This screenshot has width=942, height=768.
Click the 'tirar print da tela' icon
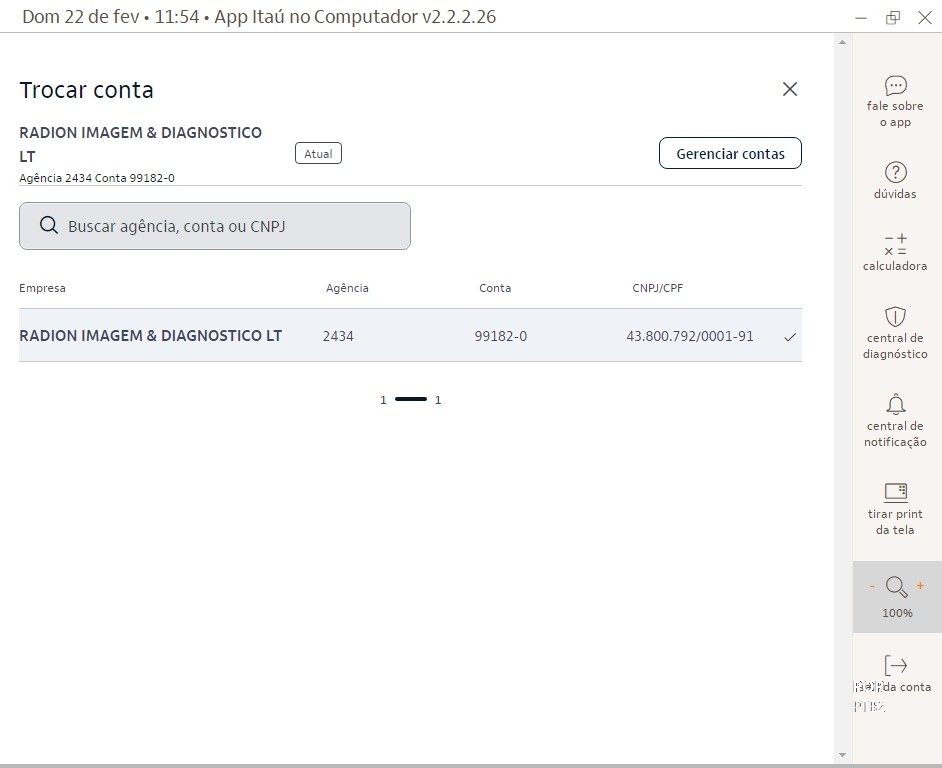coord(895,492)
